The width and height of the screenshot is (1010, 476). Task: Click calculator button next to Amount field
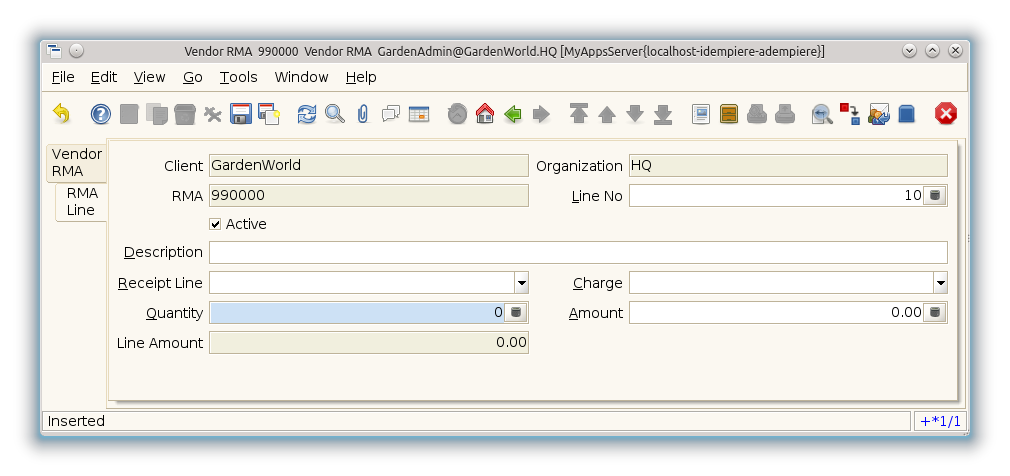935,313
